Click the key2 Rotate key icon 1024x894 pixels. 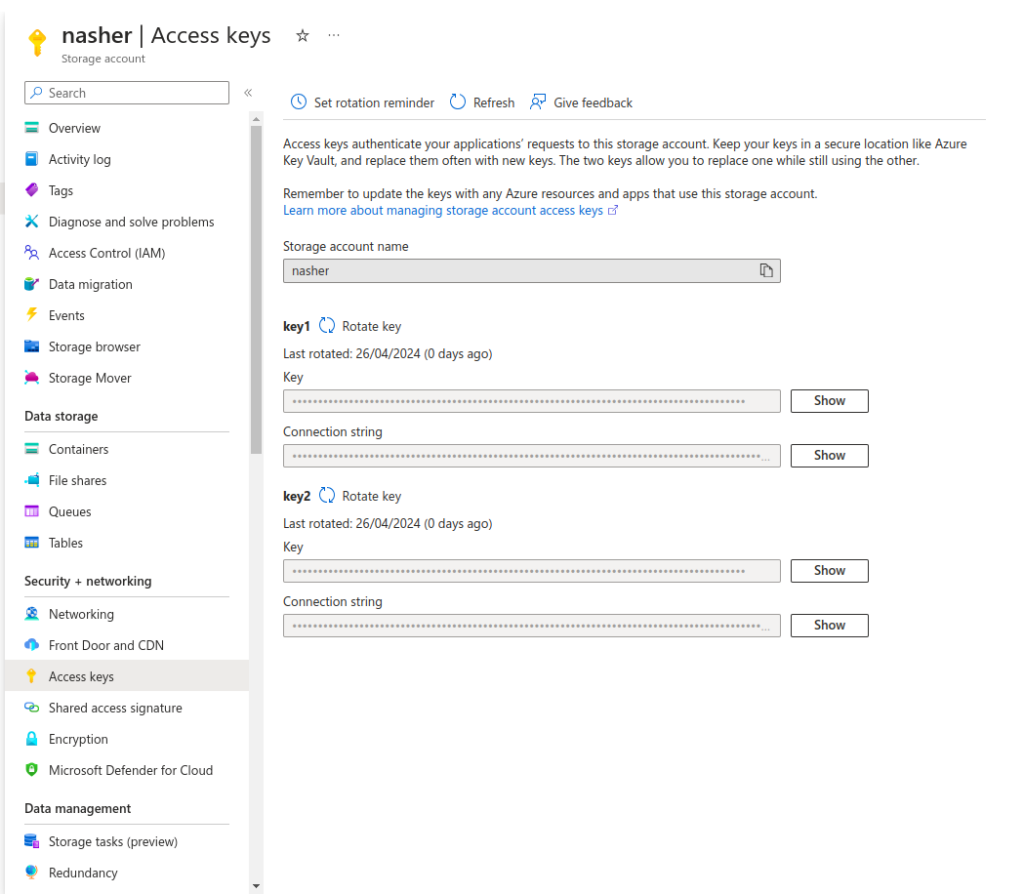tap(327, 496)
